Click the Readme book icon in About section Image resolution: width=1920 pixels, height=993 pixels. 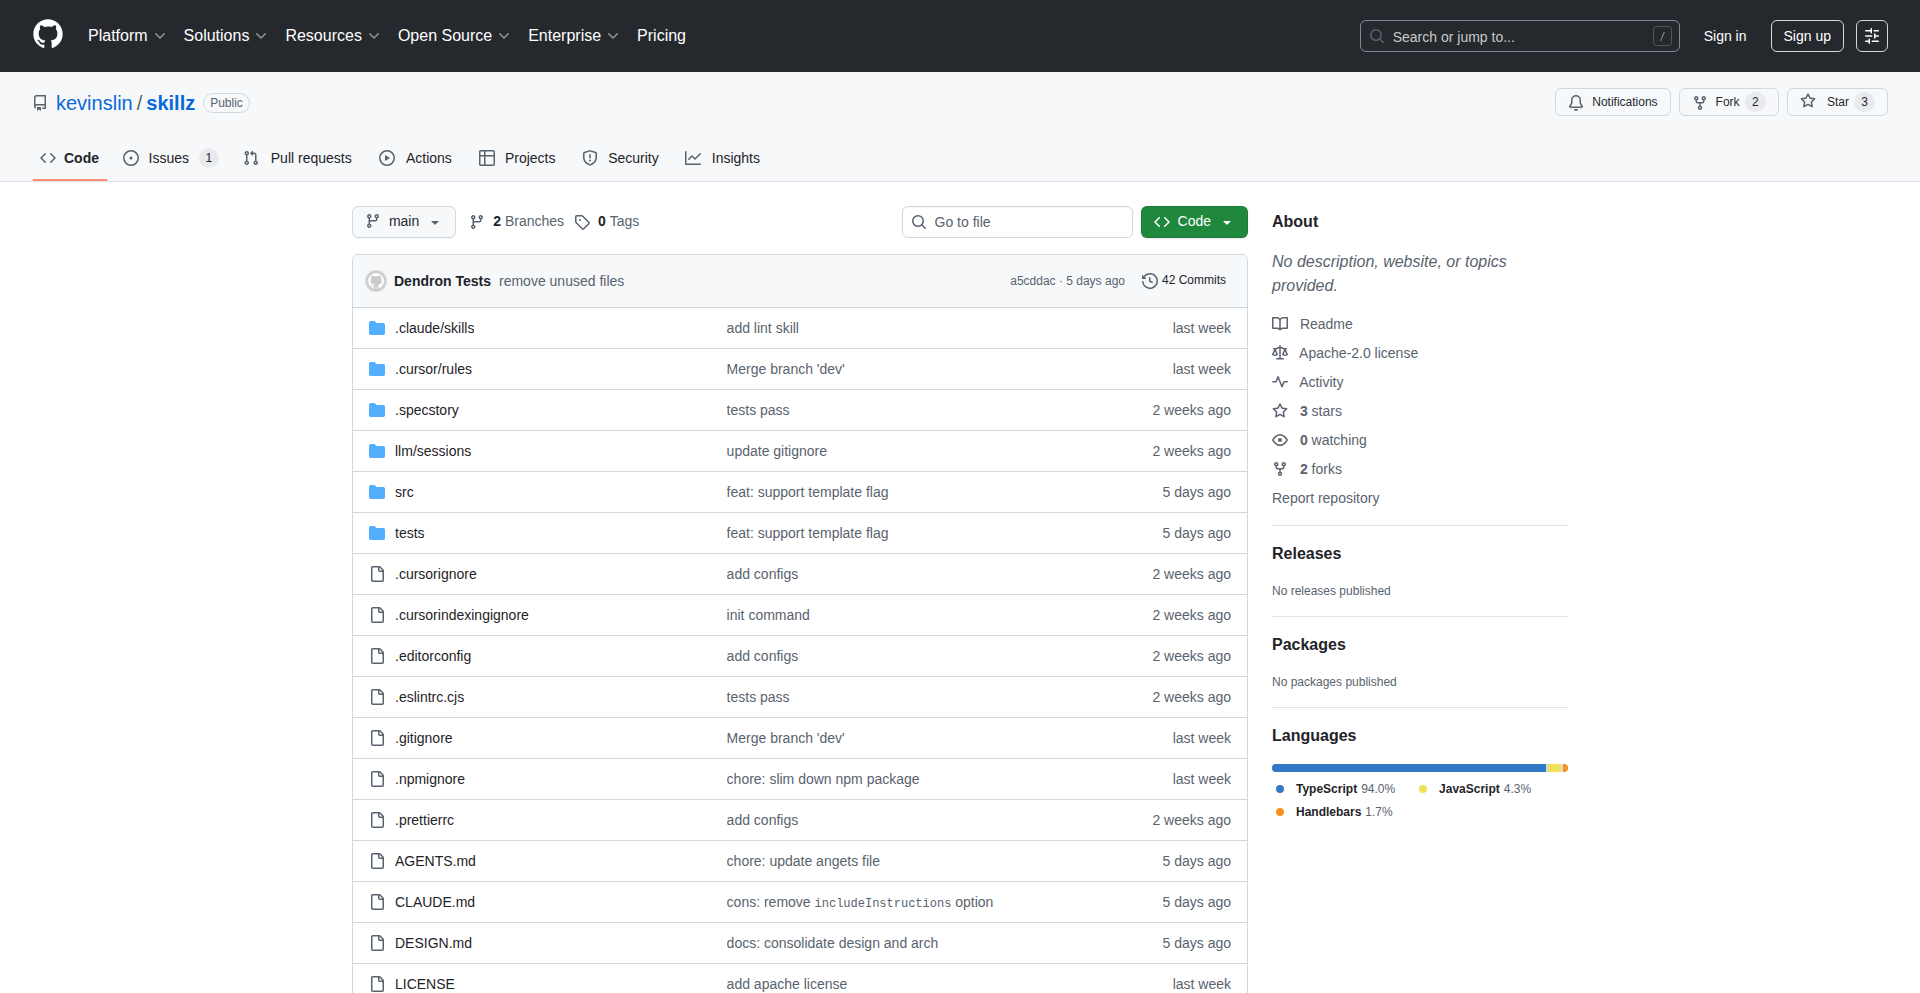(x=1280, y=323)
